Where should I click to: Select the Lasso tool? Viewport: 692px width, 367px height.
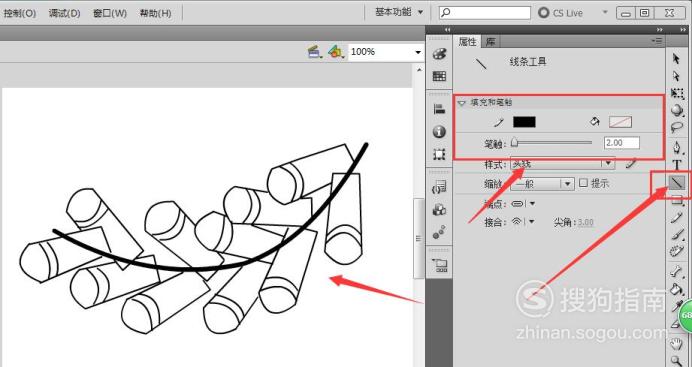pyautogui.click(x=676, y=128)
